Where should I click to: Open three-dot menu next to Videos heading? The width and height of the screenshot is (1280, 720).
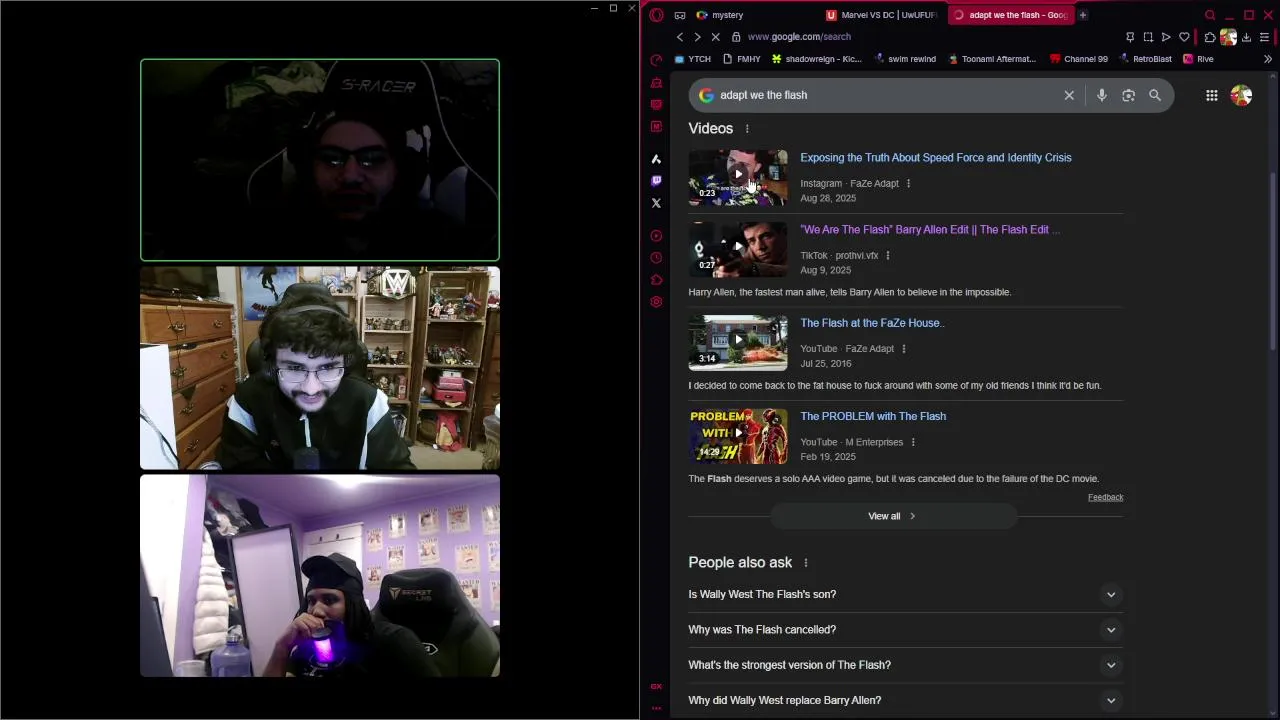tap(747, 129)
